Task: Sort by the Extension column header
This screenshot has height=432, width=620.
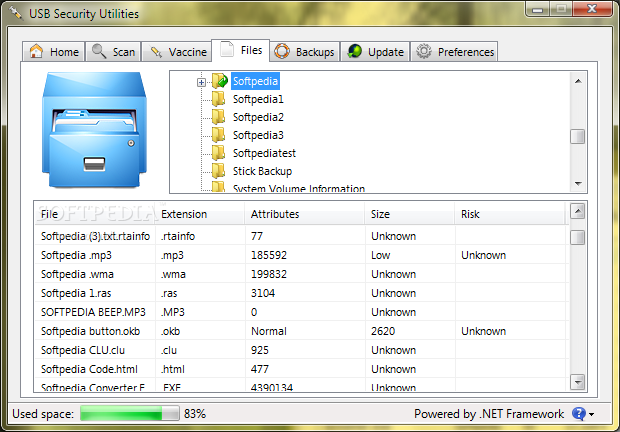Action: point(200,214)
